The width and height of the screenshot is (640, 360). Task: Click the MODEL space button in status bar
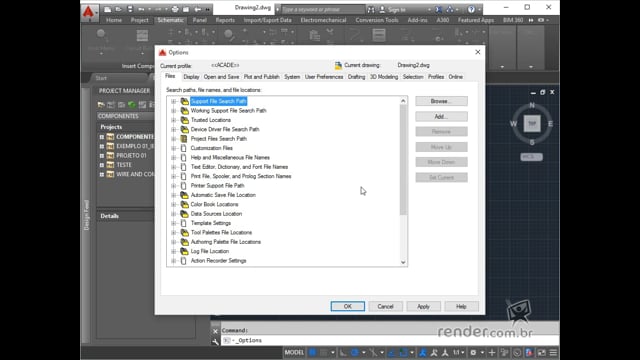(294, 353)
